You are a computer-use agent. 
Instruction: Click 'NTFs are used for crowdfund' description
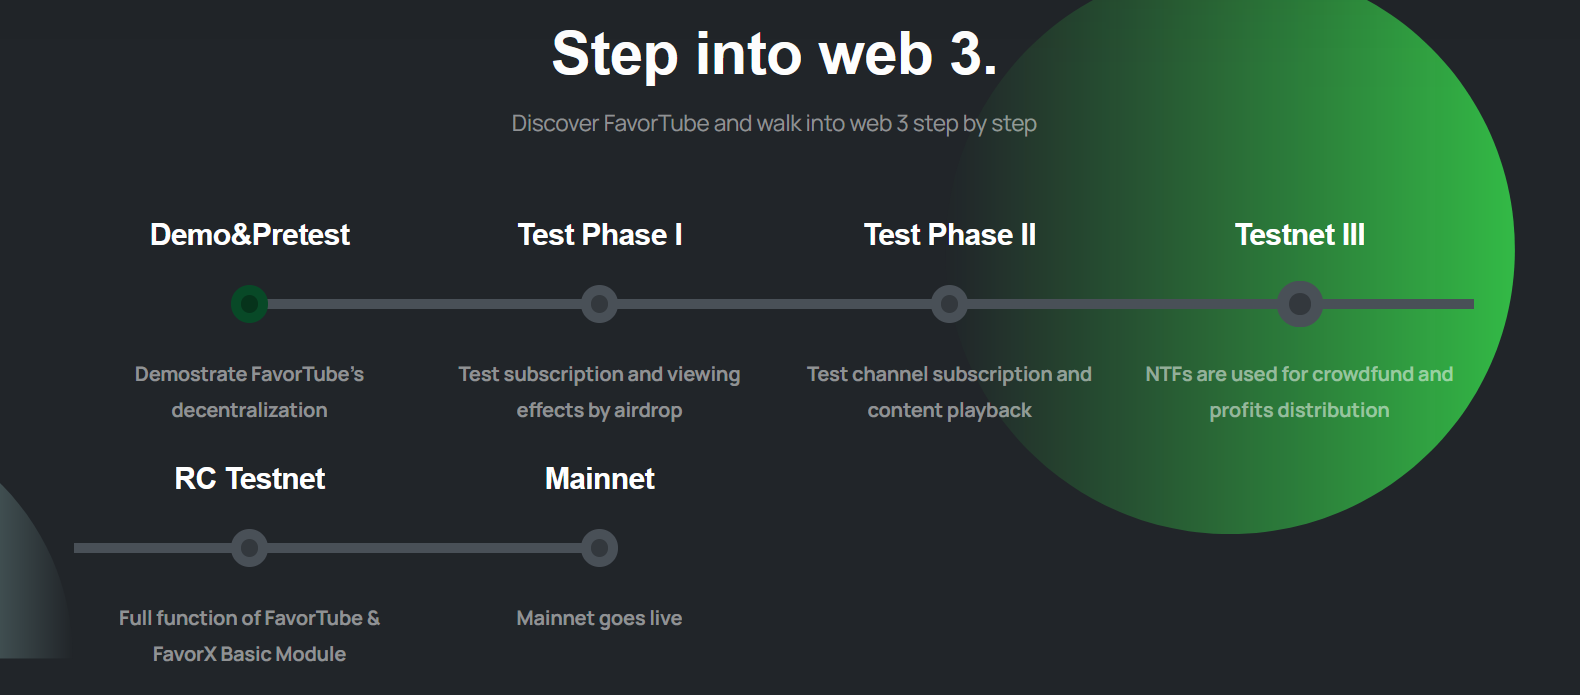(1299, 392)
